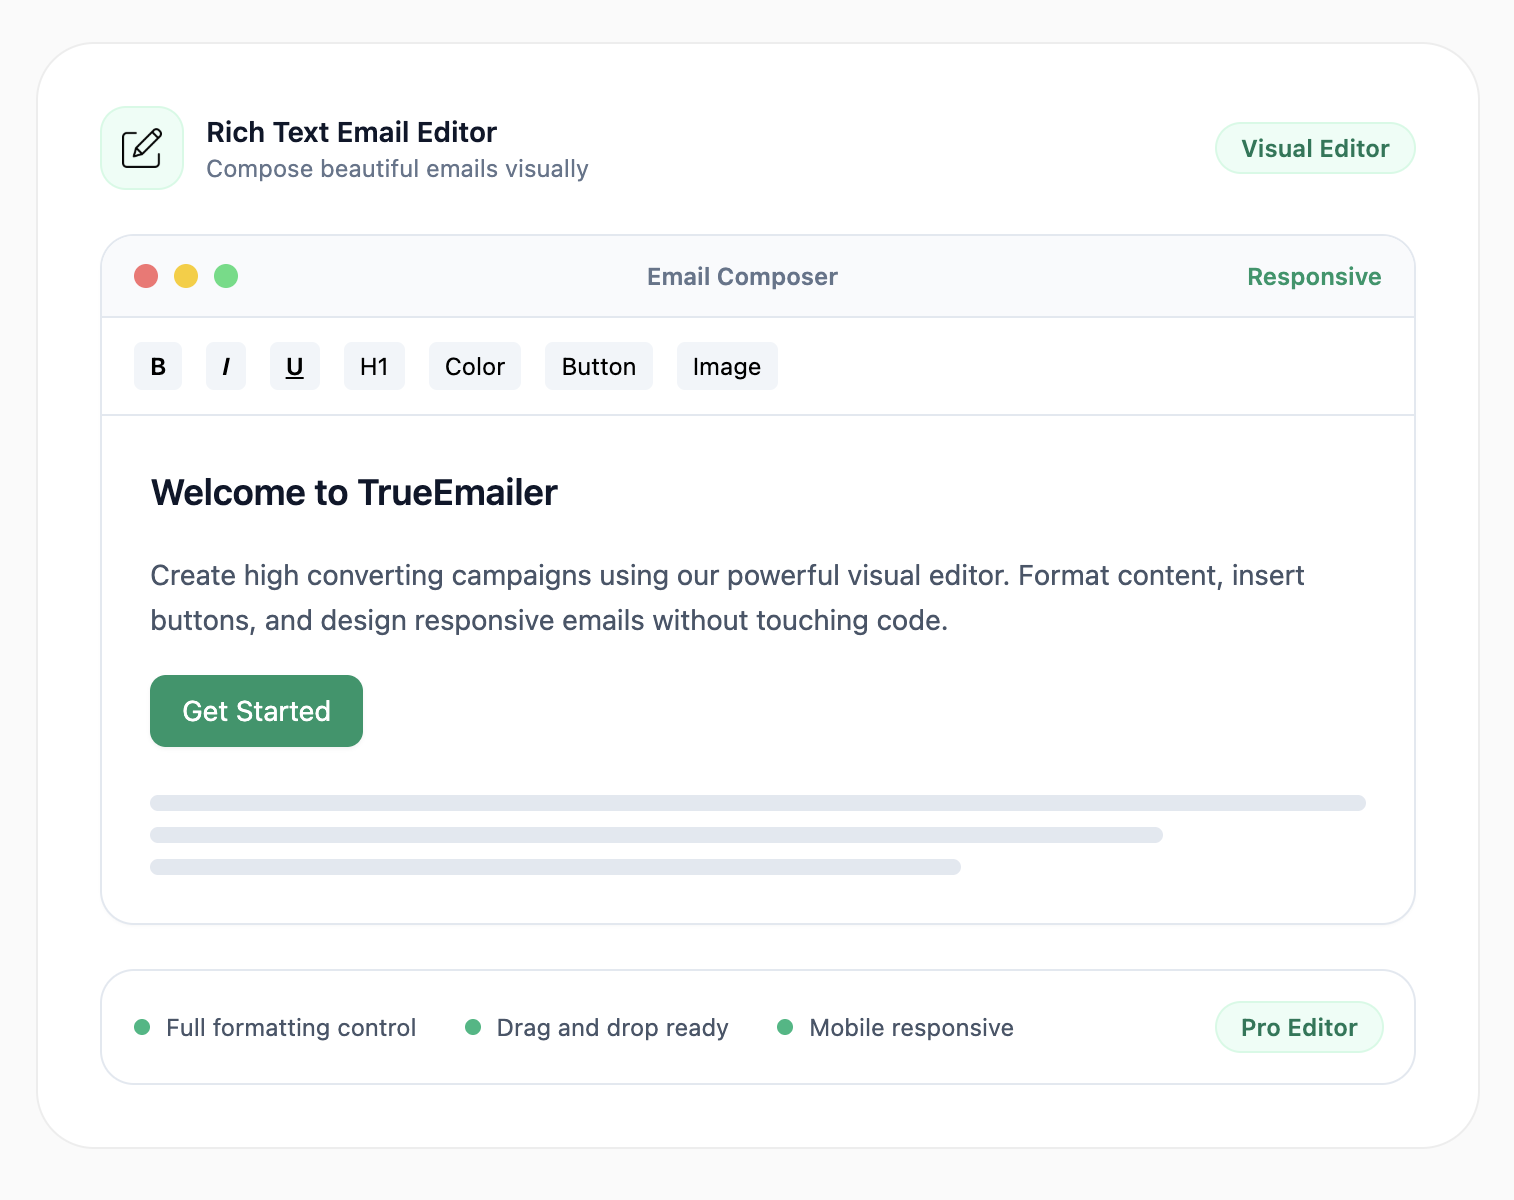Insert a Button element from the toolbar
This screenshot has width=1514, height=1200.
598,366
